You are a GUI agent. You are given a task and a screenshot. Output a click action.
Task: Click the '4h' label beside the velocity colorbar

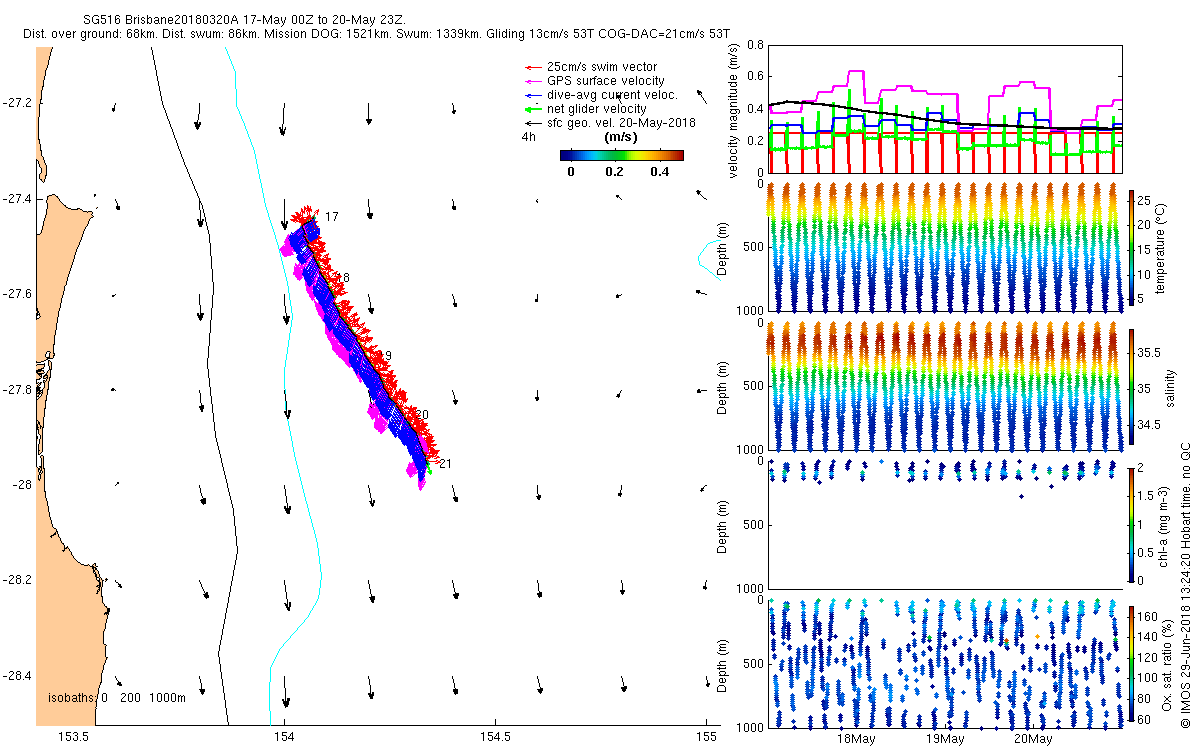coord(528,138)
